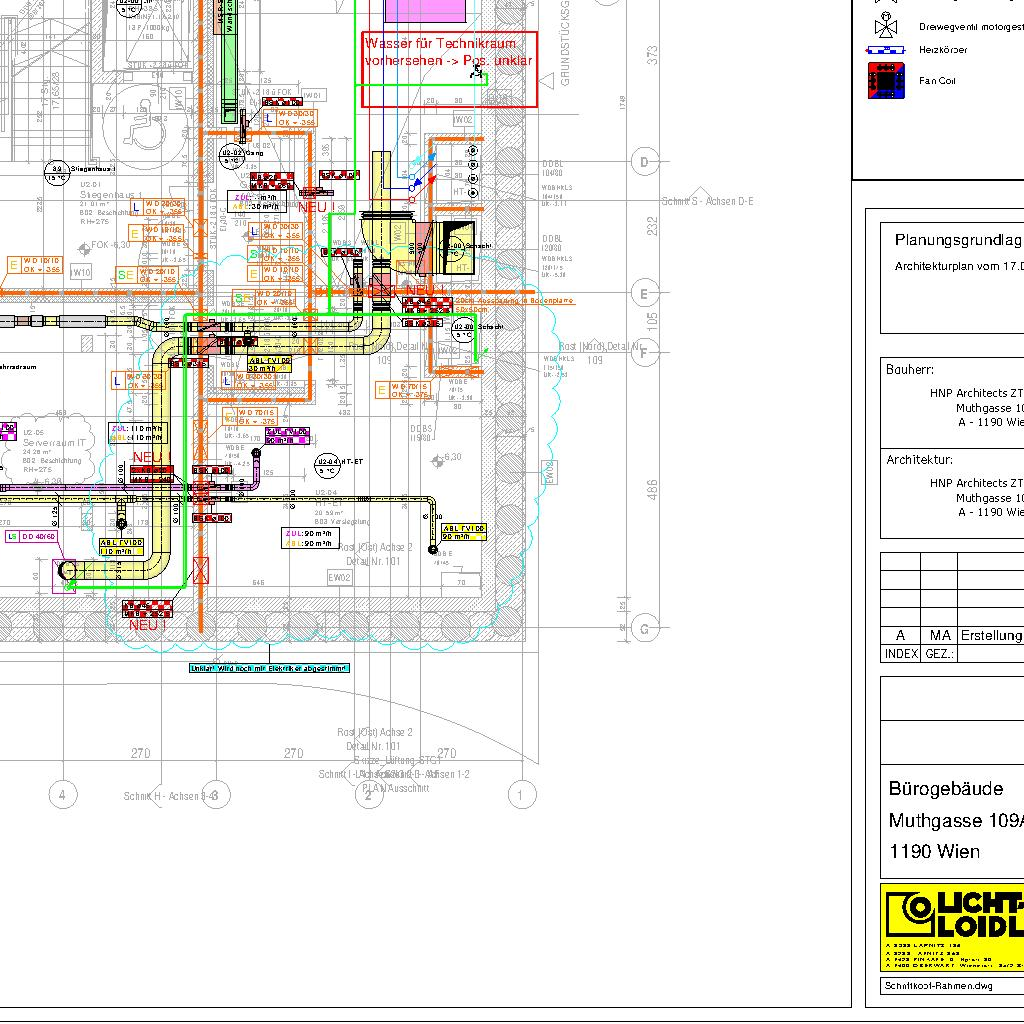Click the U2-04 HT-ET room temperature circle
The width and height of the screenshot is (1024, 1024).
coord(327,466)
